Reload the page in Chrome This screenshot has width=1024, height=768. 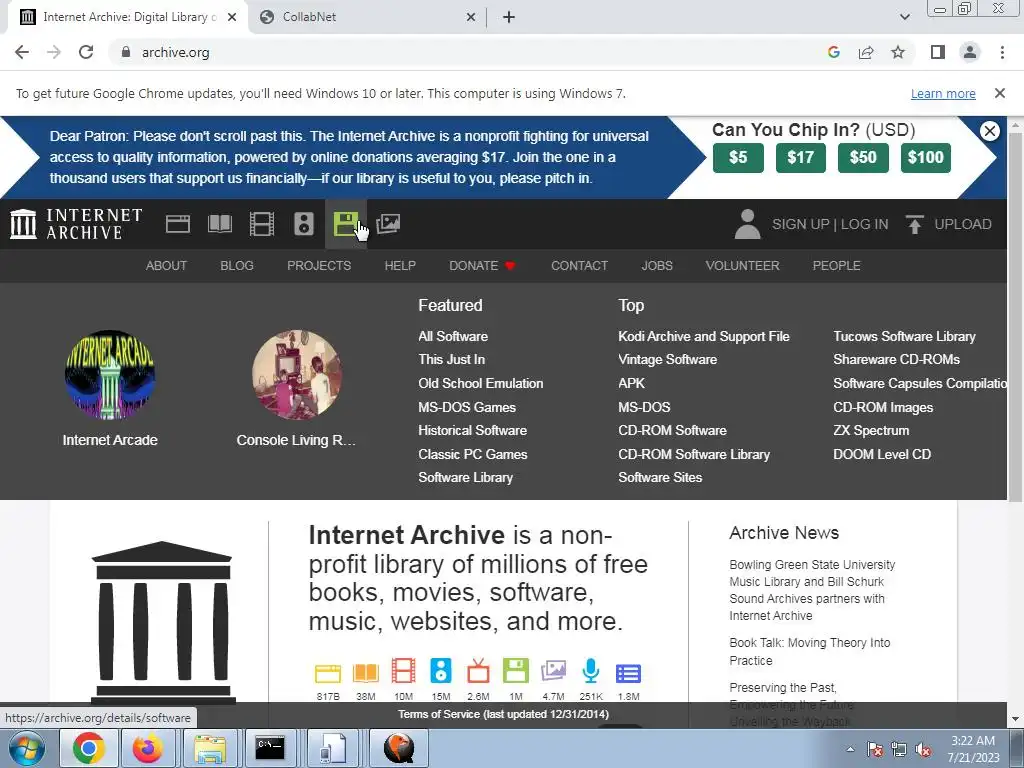pyautogui.click(x=86, y=52)
